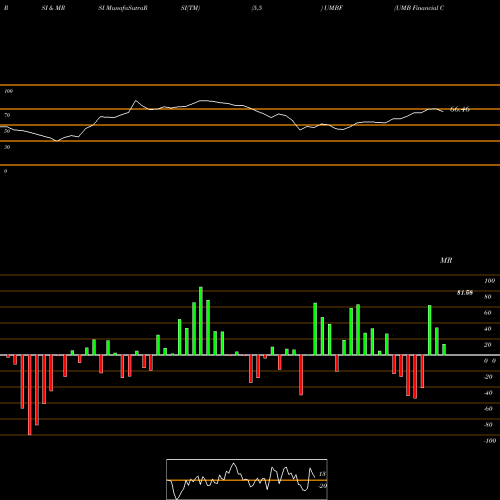Screen dimensions: 500x500
Task: Click the RSI value label 66.46
Action: (460, 109)
